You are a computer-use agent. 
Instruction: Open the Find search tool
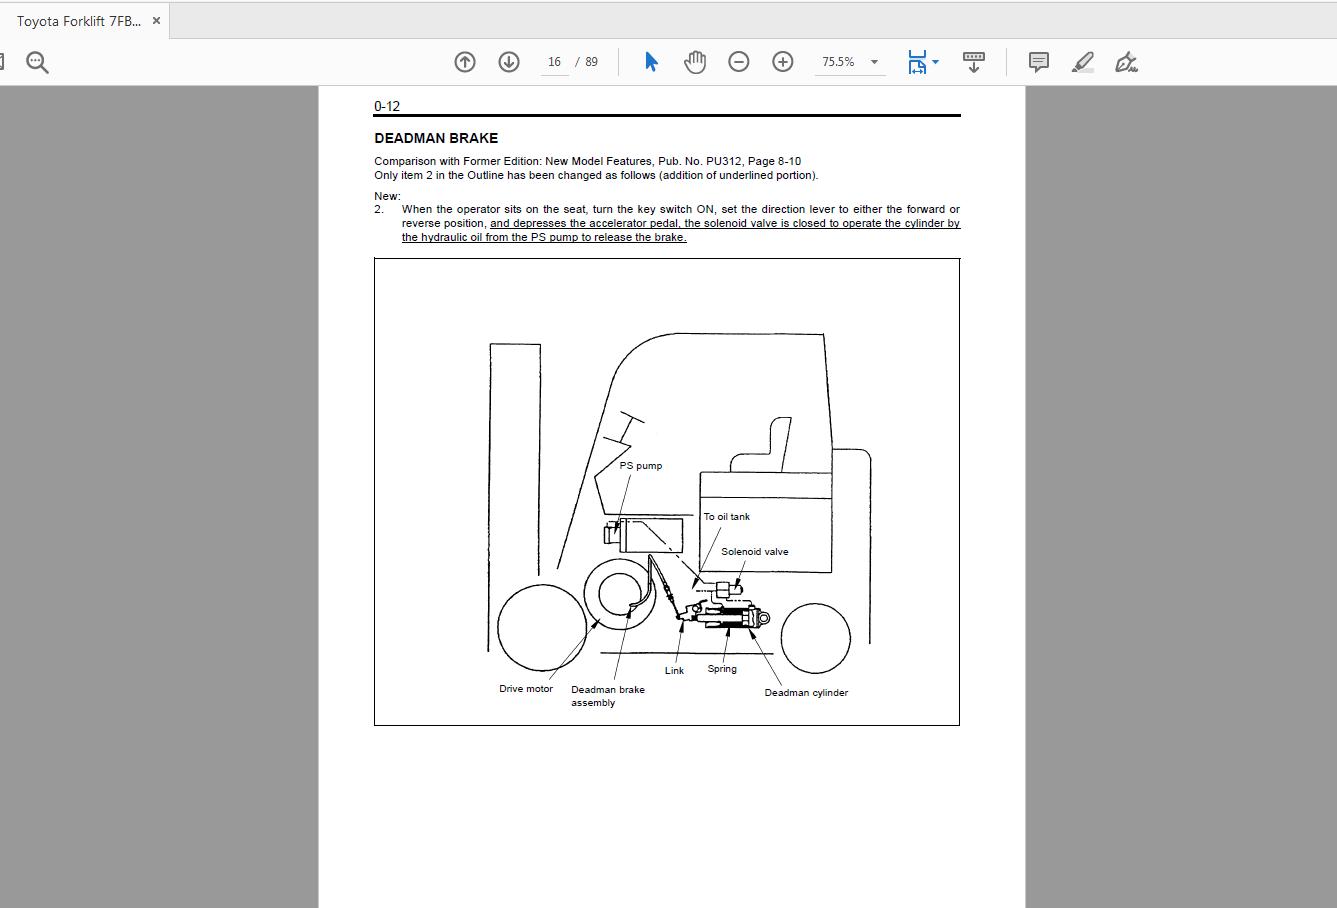[x=36, y=61]
